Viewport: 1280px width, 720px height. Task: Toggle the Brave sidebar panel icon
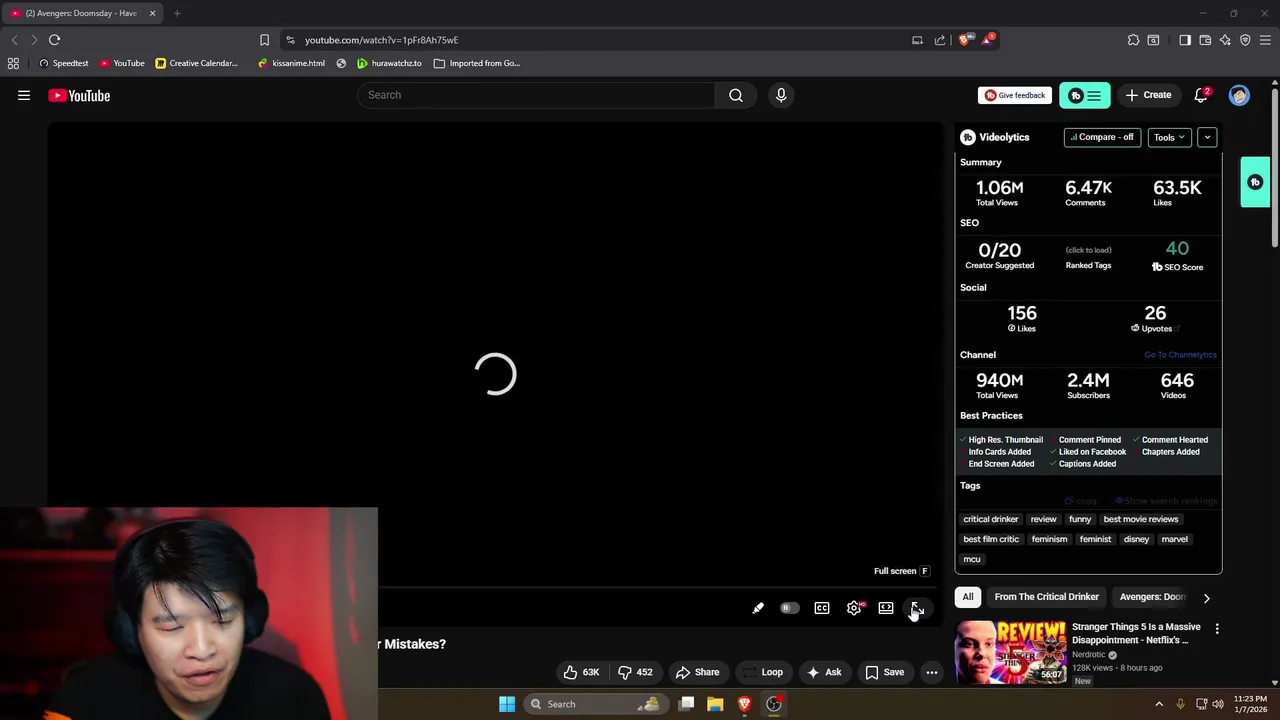1185,40
